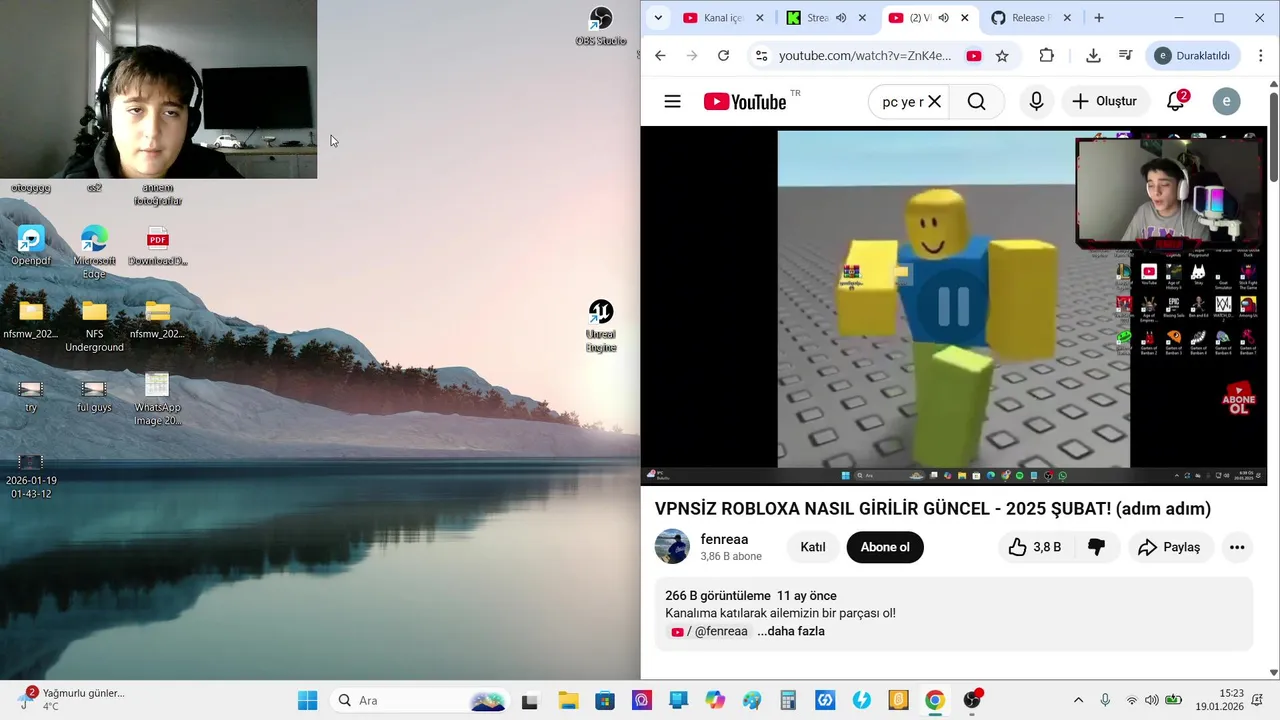1280x720 pixels.
Task: Select the NFS Underground folder
Action: click(x=94, y=326)
